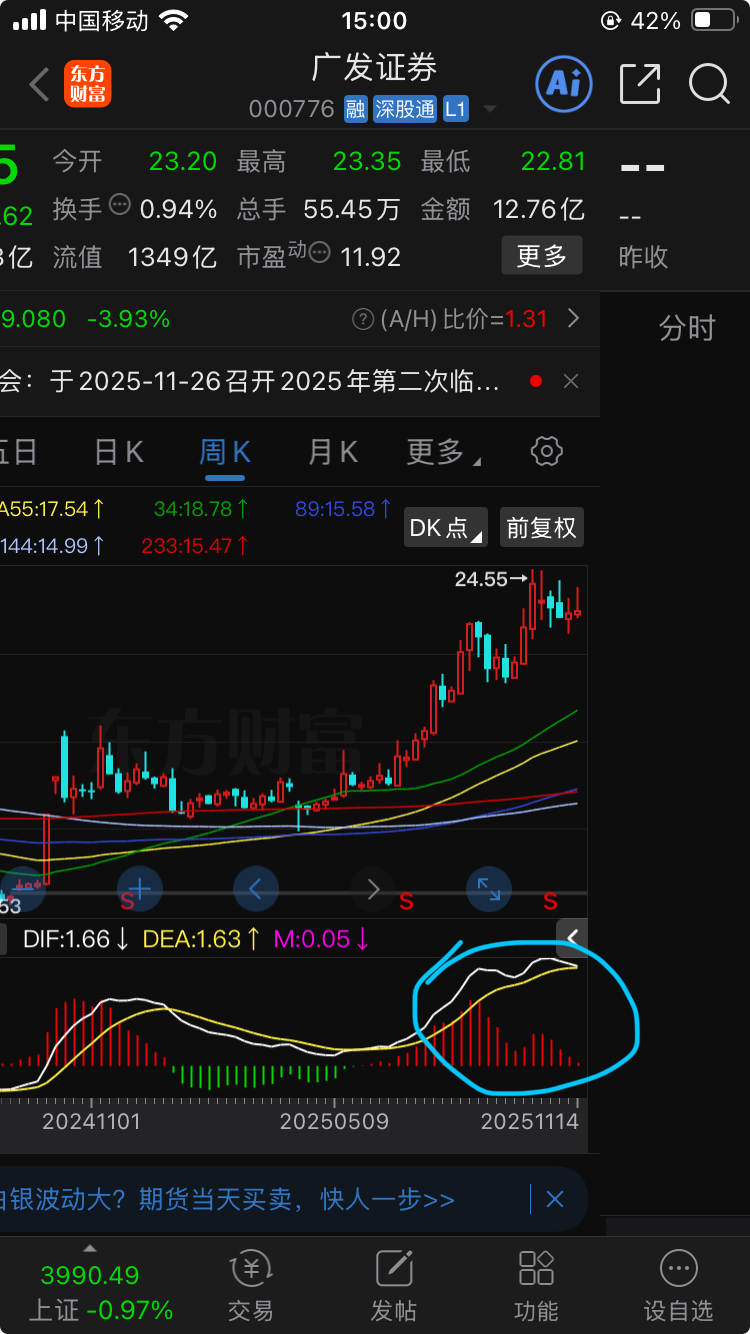The image size is (750, 1334).
Task: Tap info icon next to 市盈动
Action: pyautogui.click(x=320, y=252)
